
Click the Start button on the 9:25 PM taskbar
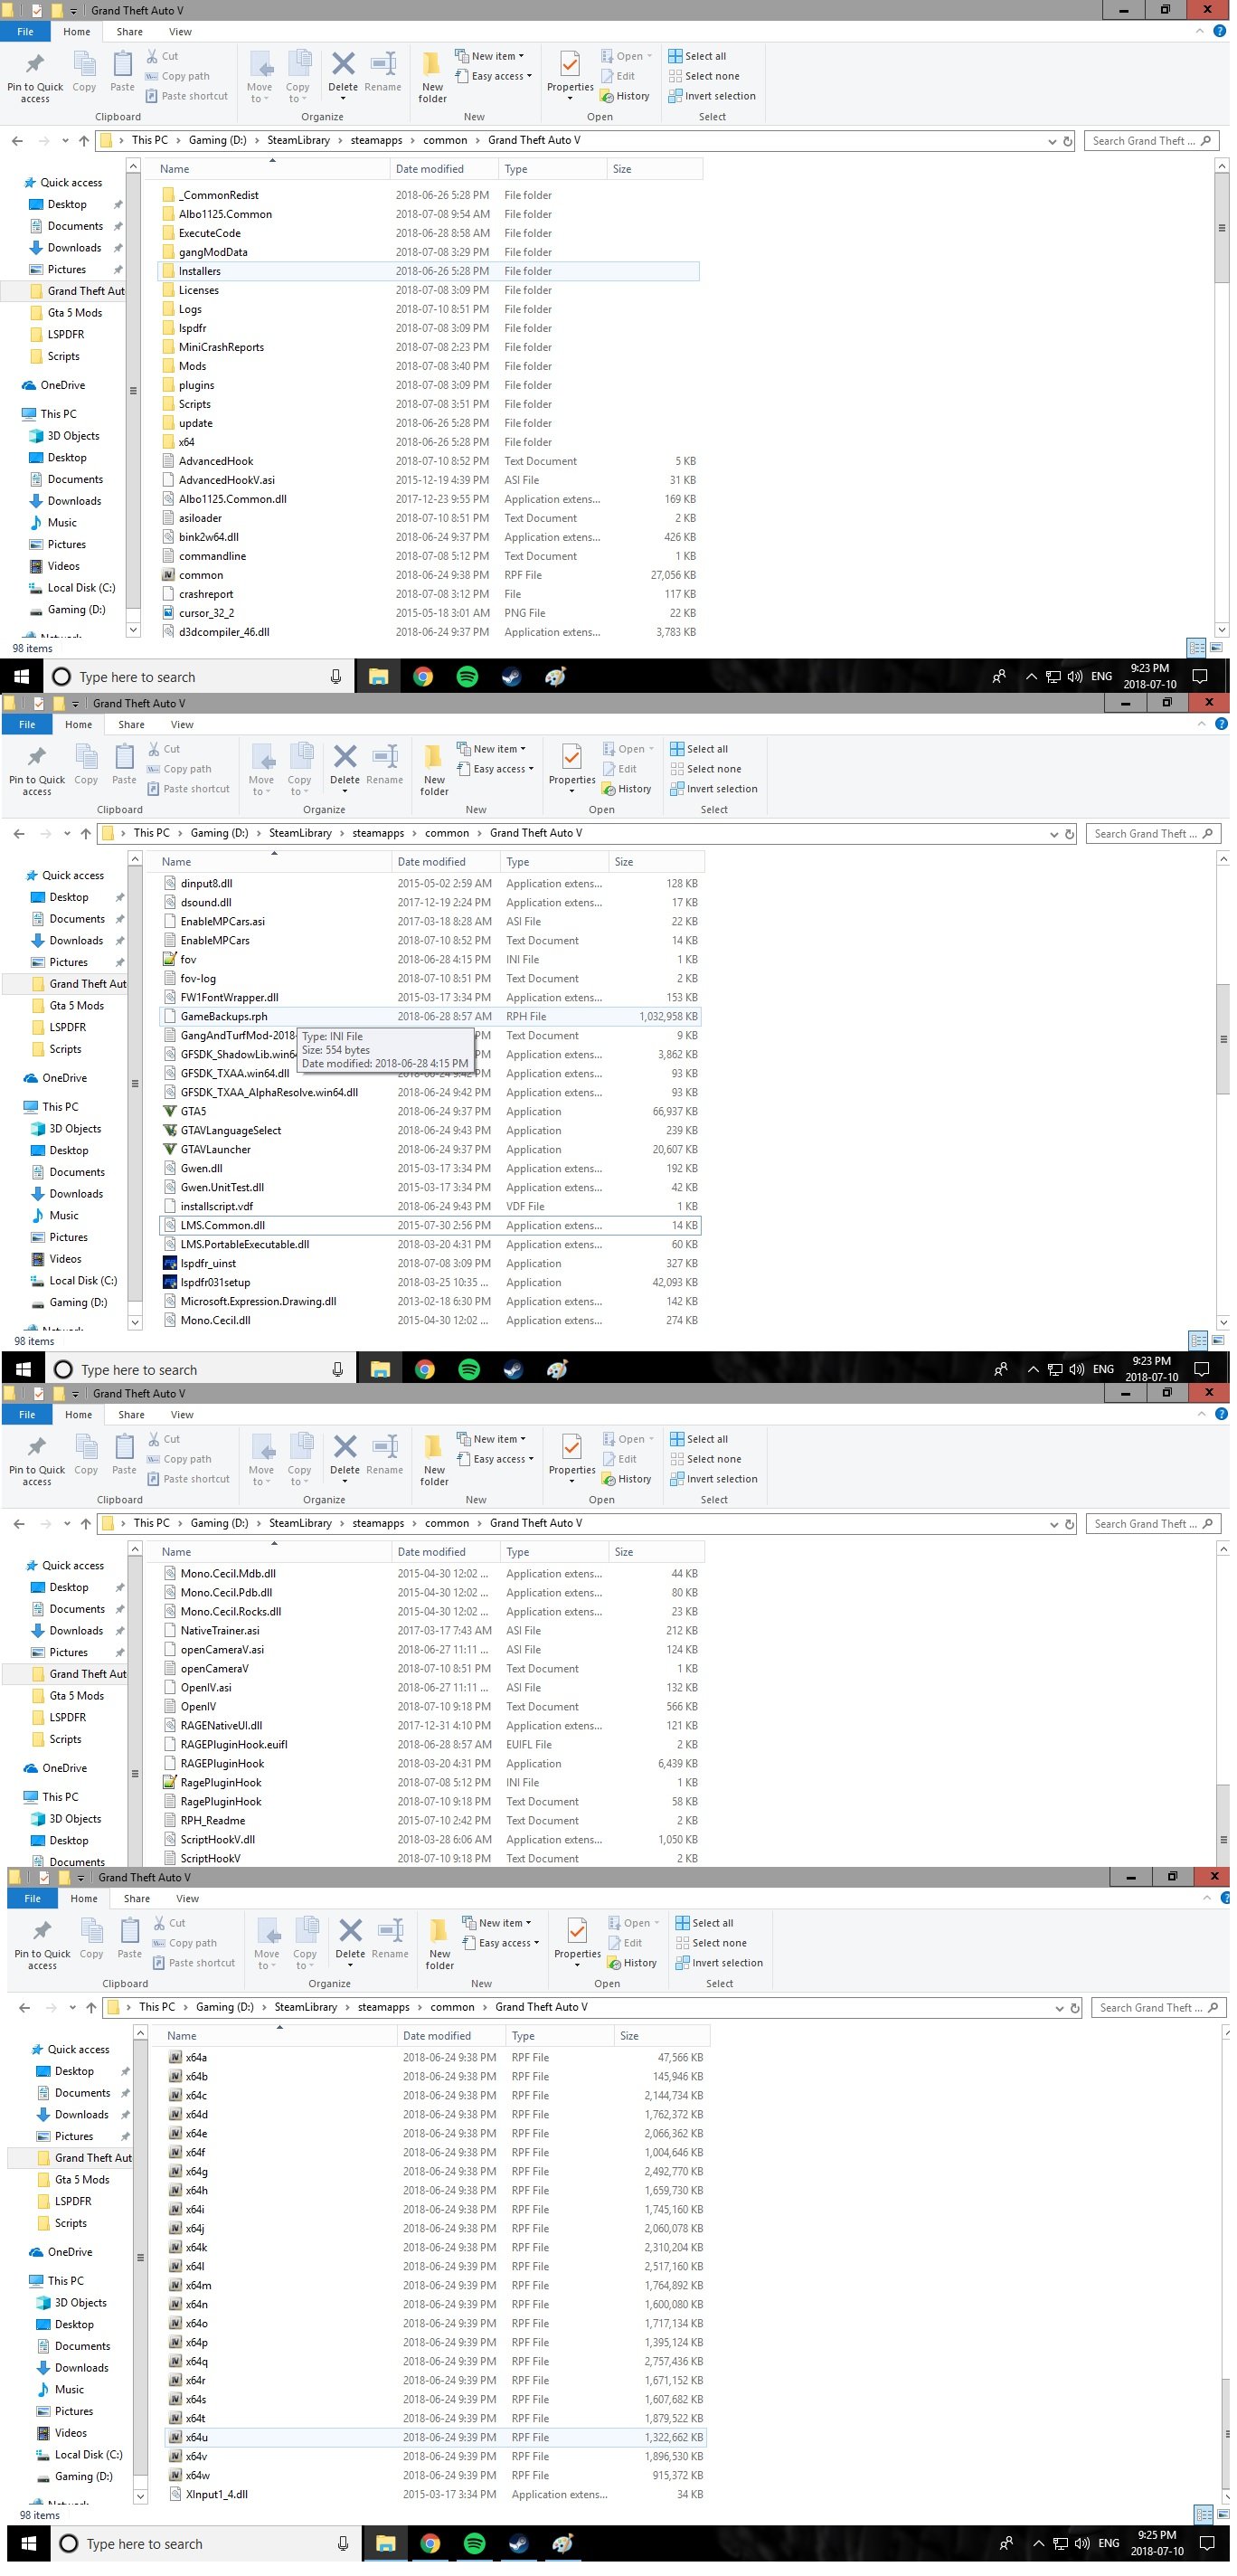pyautogui.click(x=29, y=2543)
